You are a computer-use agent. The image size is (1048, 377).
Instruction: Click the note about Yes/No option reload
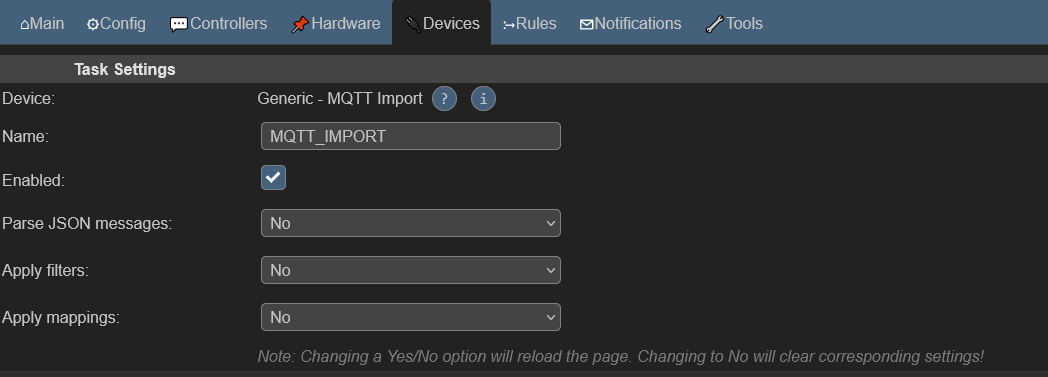tap(620, 356)
